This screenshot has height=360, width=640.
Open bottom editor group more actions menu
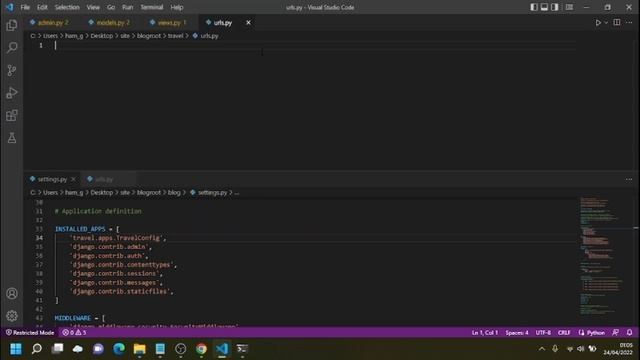pos(629,179)
